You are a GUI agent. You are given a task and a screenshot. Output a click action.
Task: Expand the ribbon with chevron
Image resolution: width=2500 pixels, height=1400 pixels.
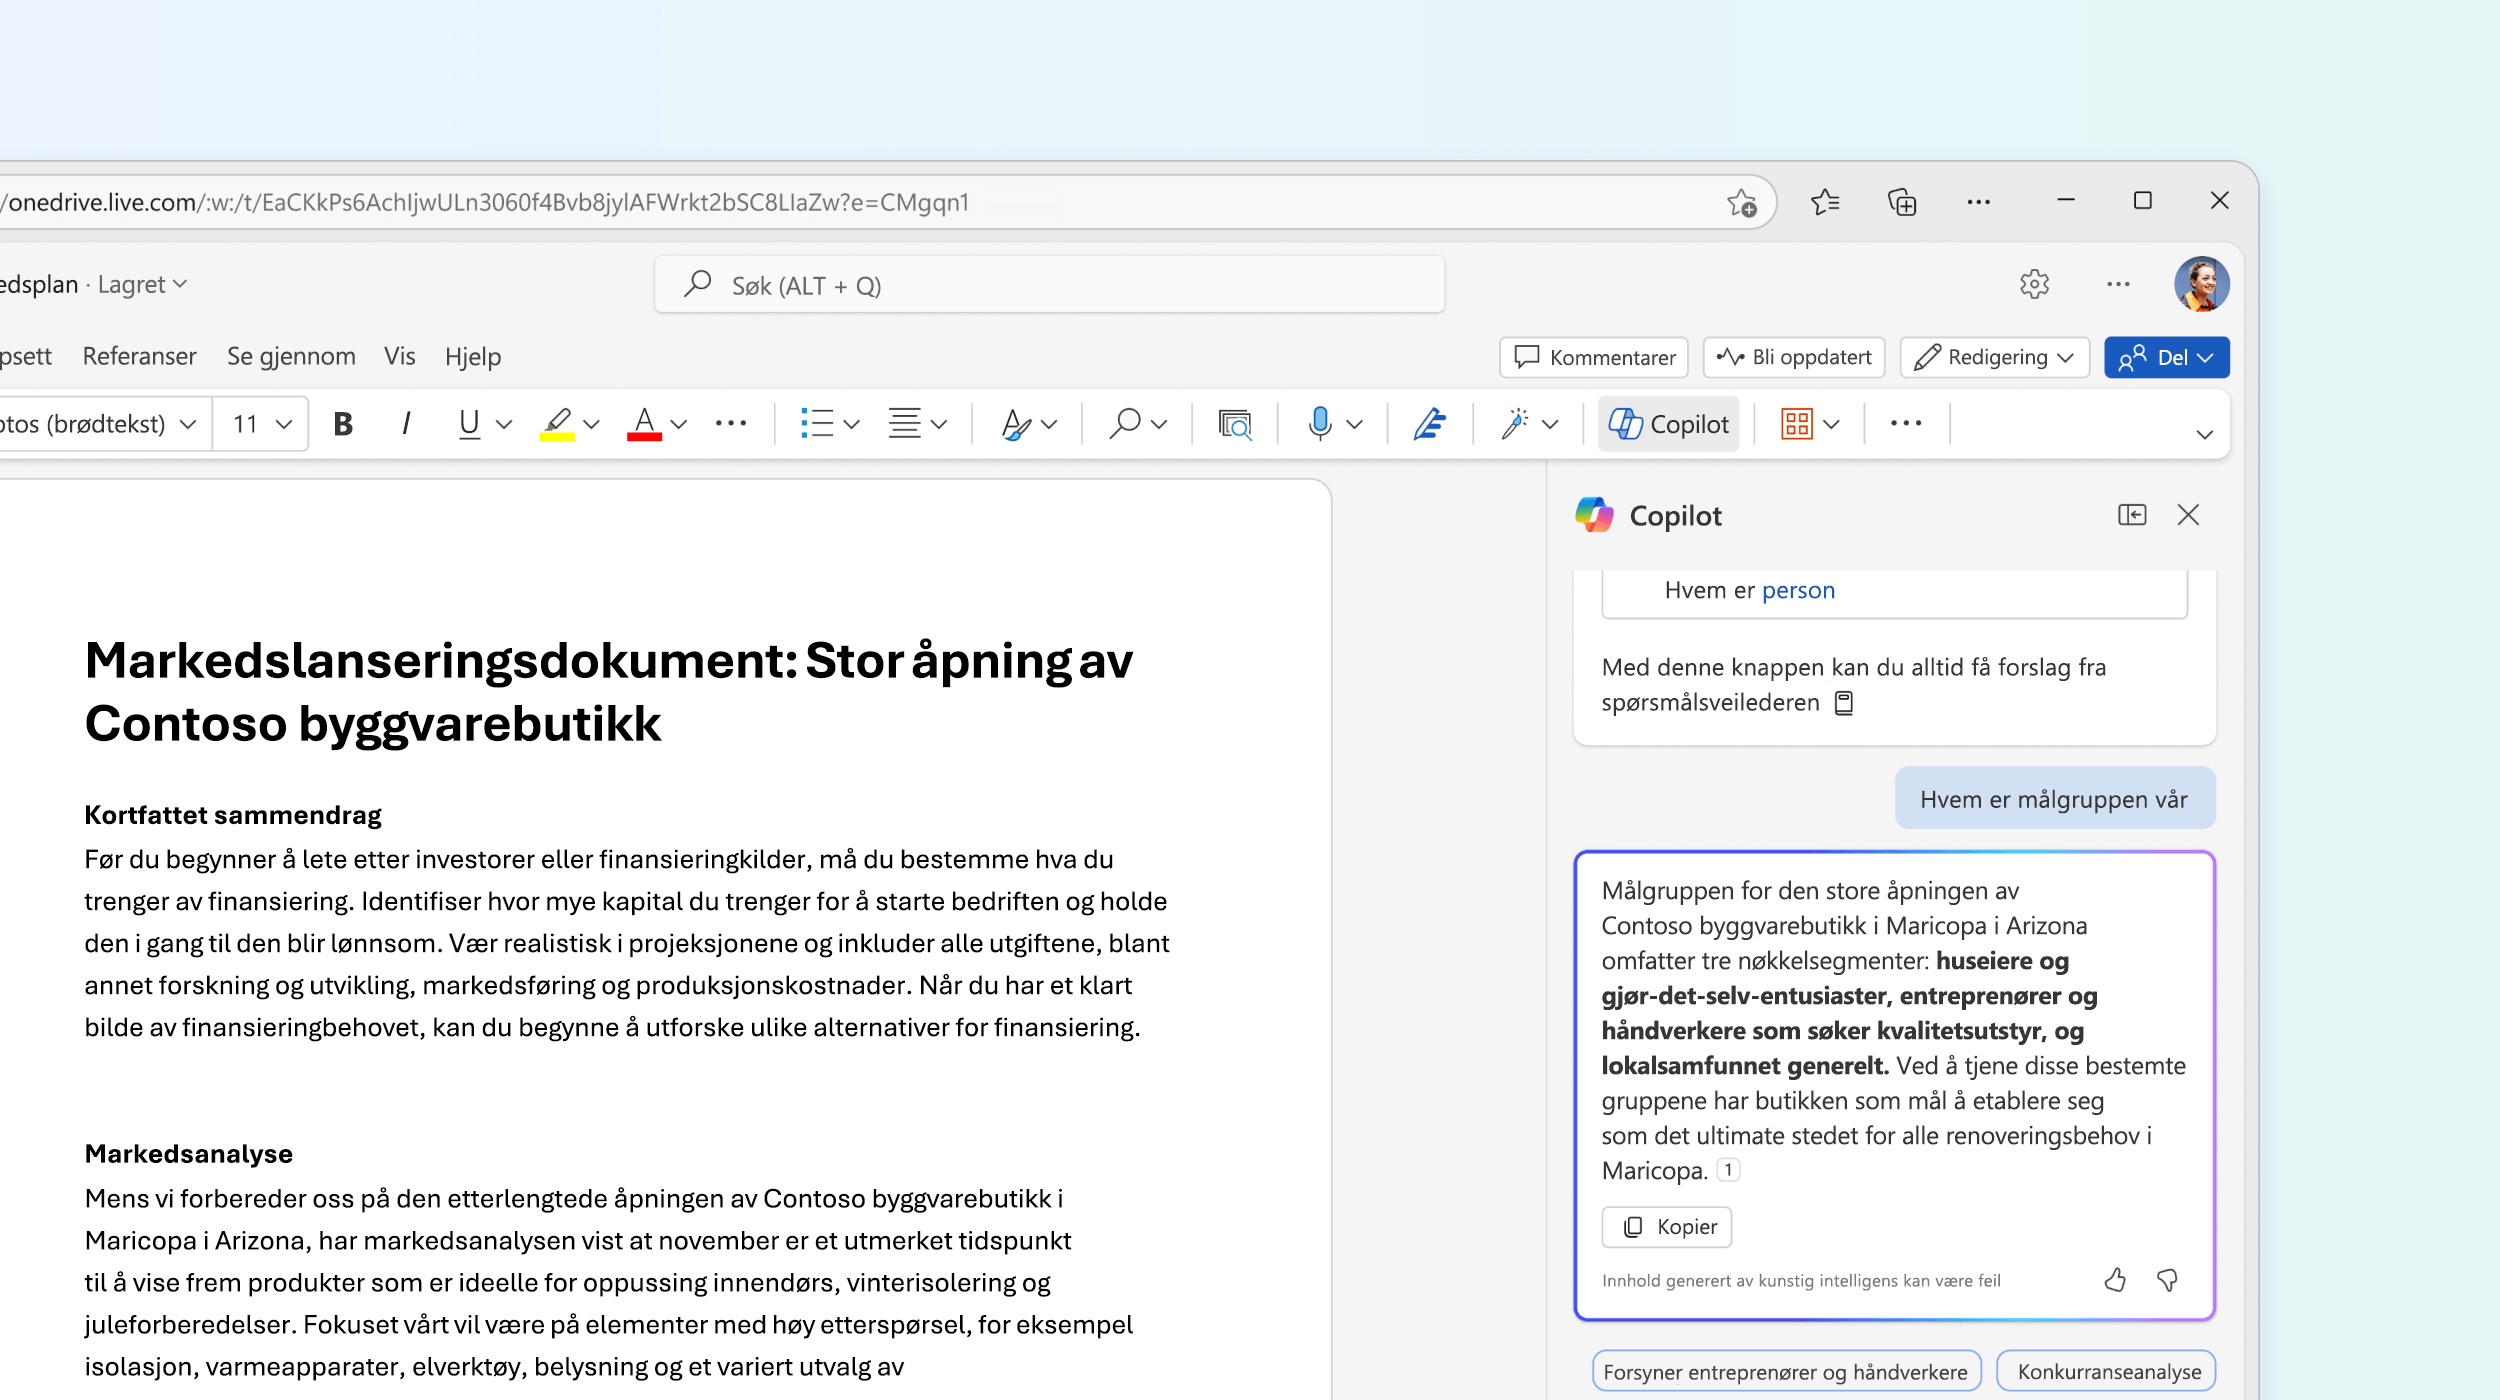[2204, 434]
